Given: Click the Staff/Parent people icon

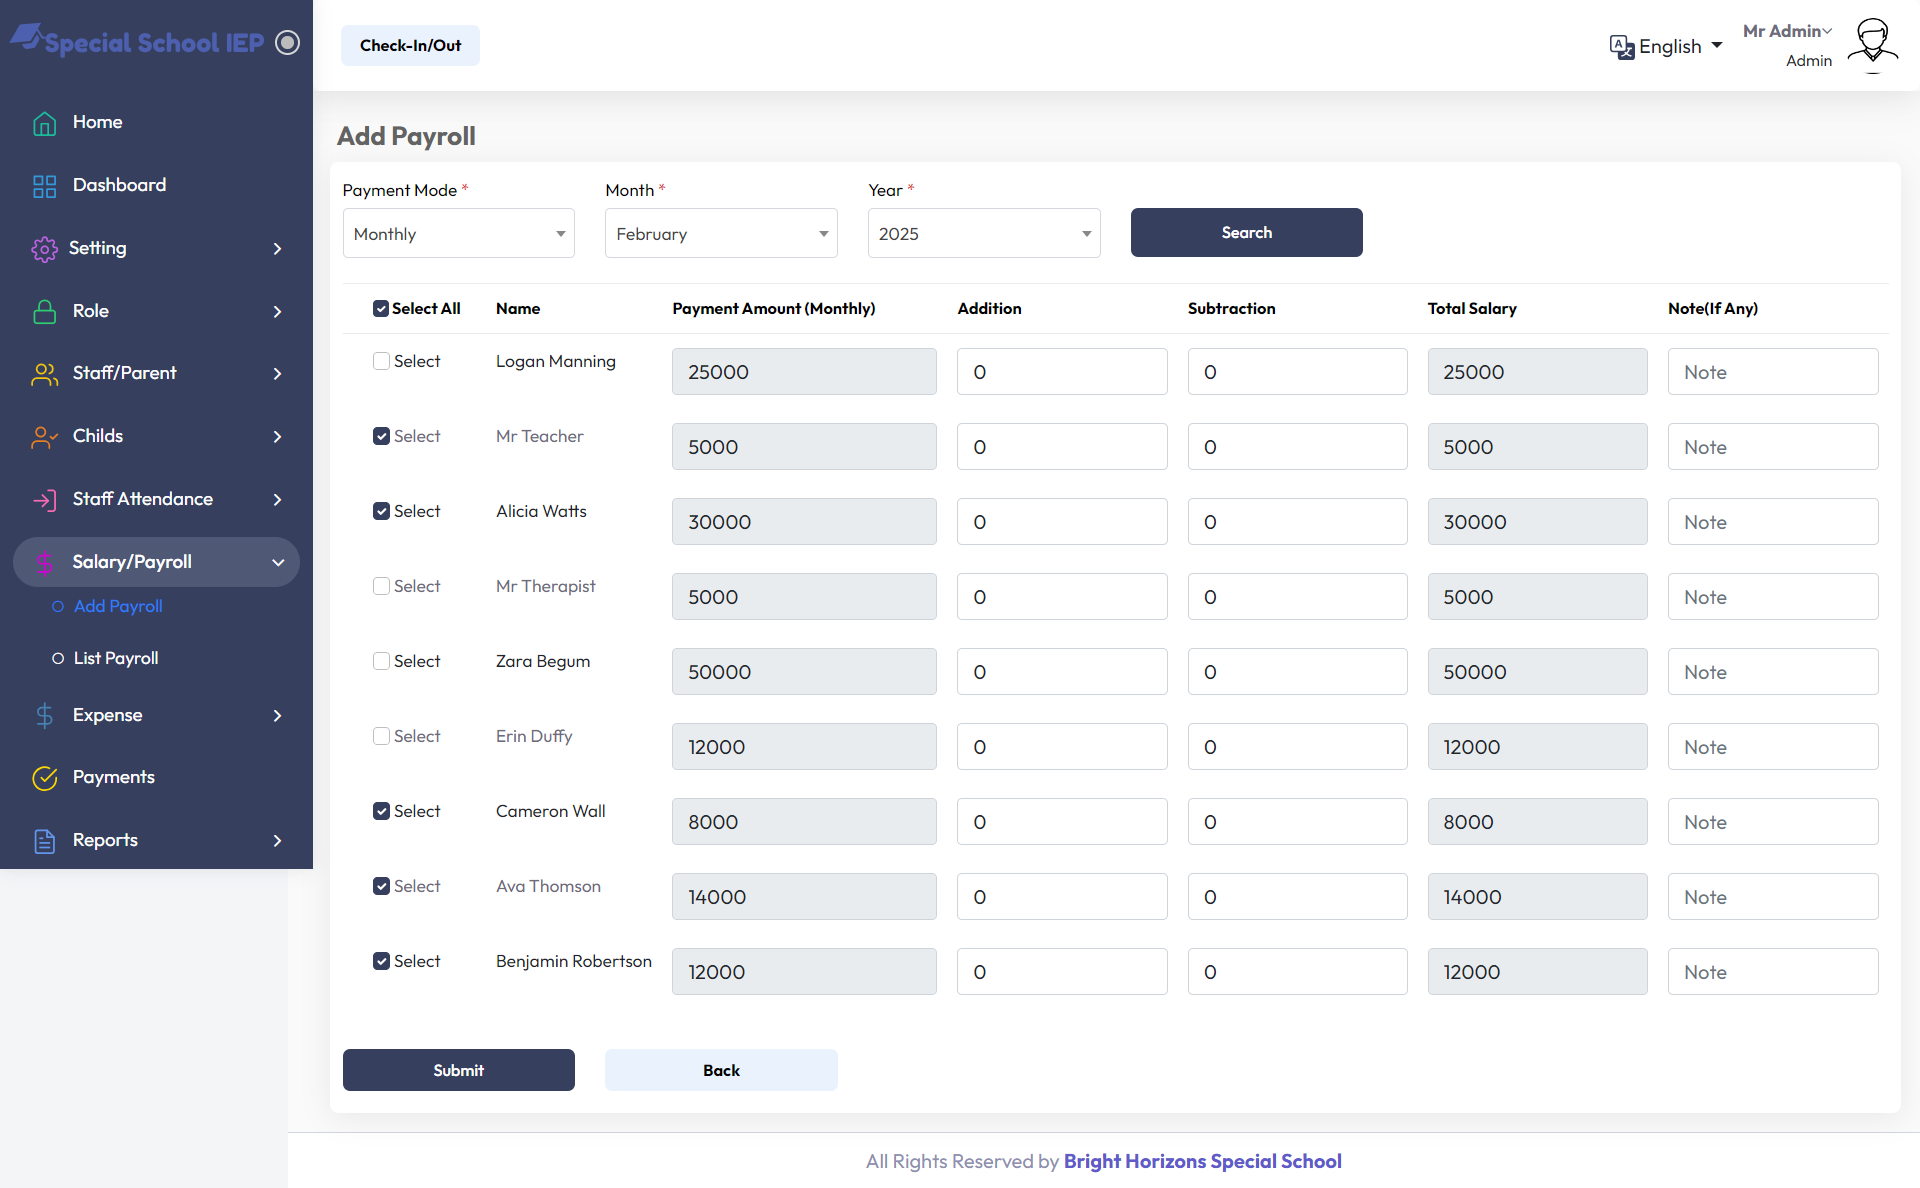Looking at the screenshot, I should [44, 373].
